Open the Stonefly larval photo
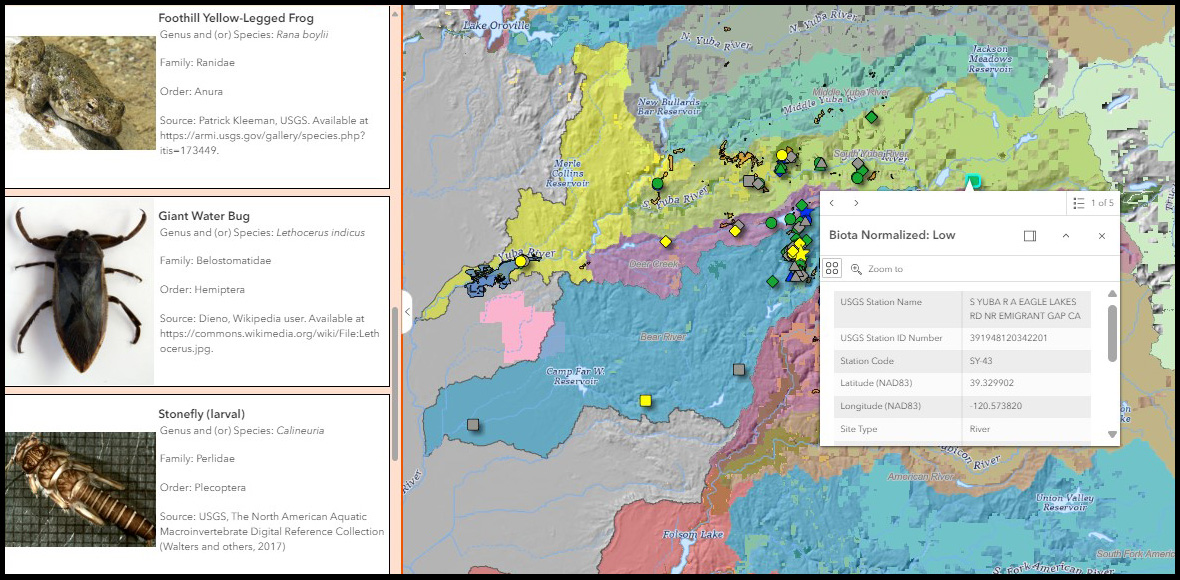 pos(81,488)
